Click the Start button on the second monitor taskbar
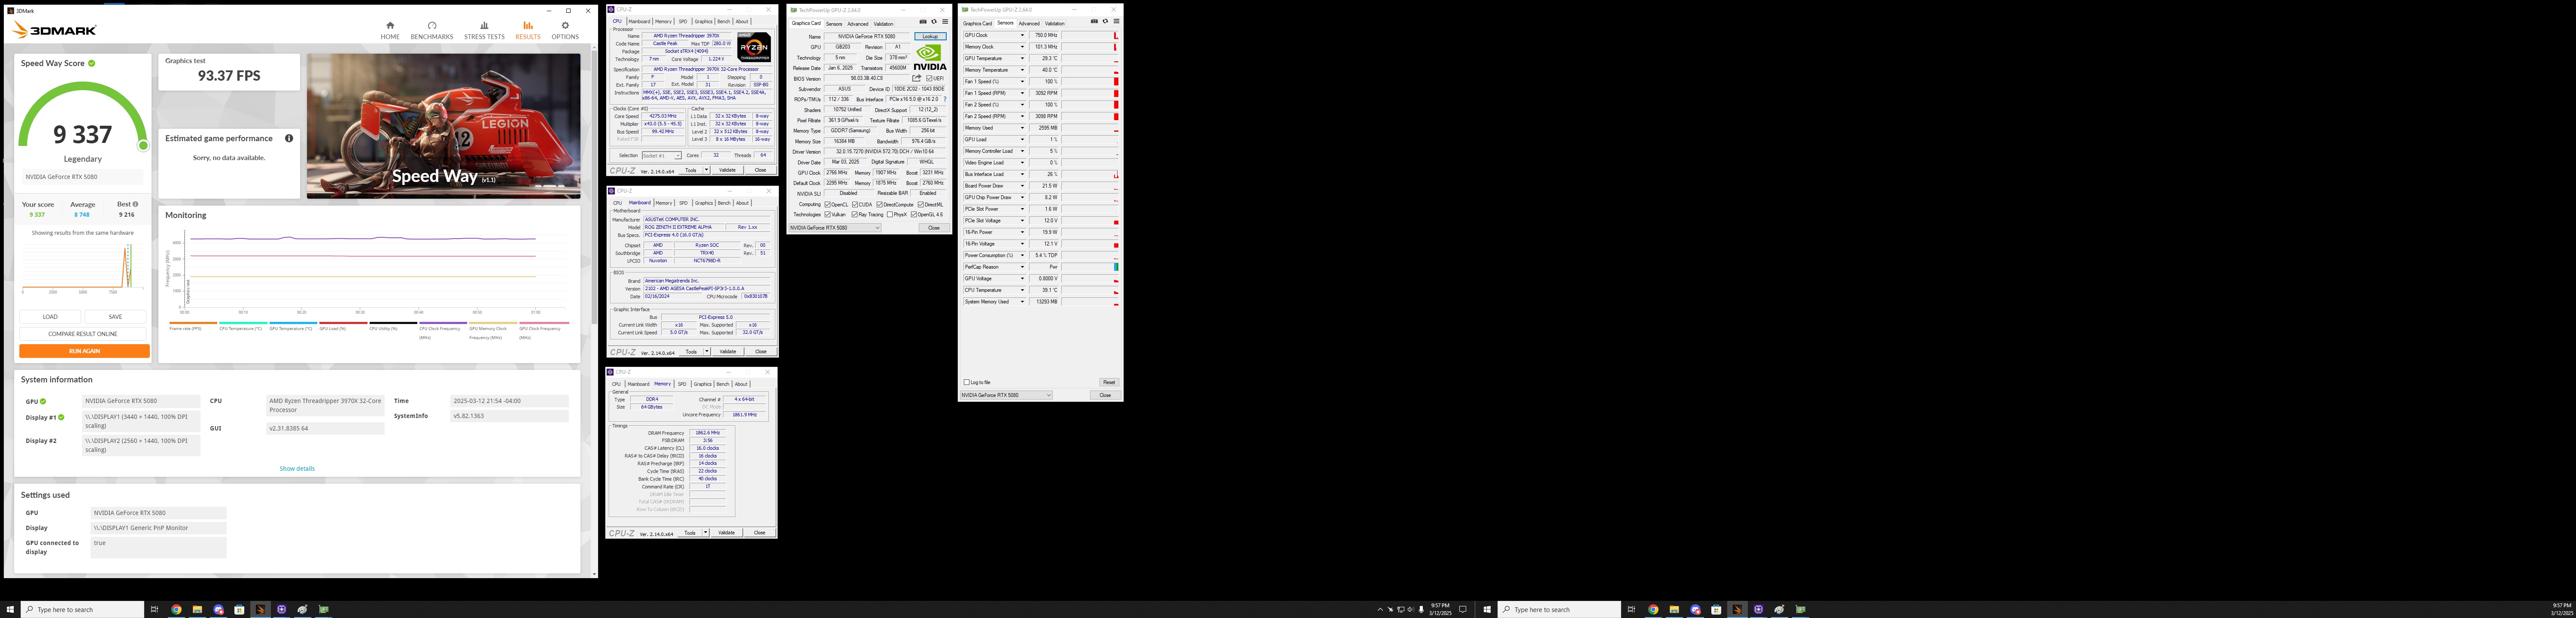Image resolution: width=2576 pixels, height=618 pixels. click(x=1487, y=609)
